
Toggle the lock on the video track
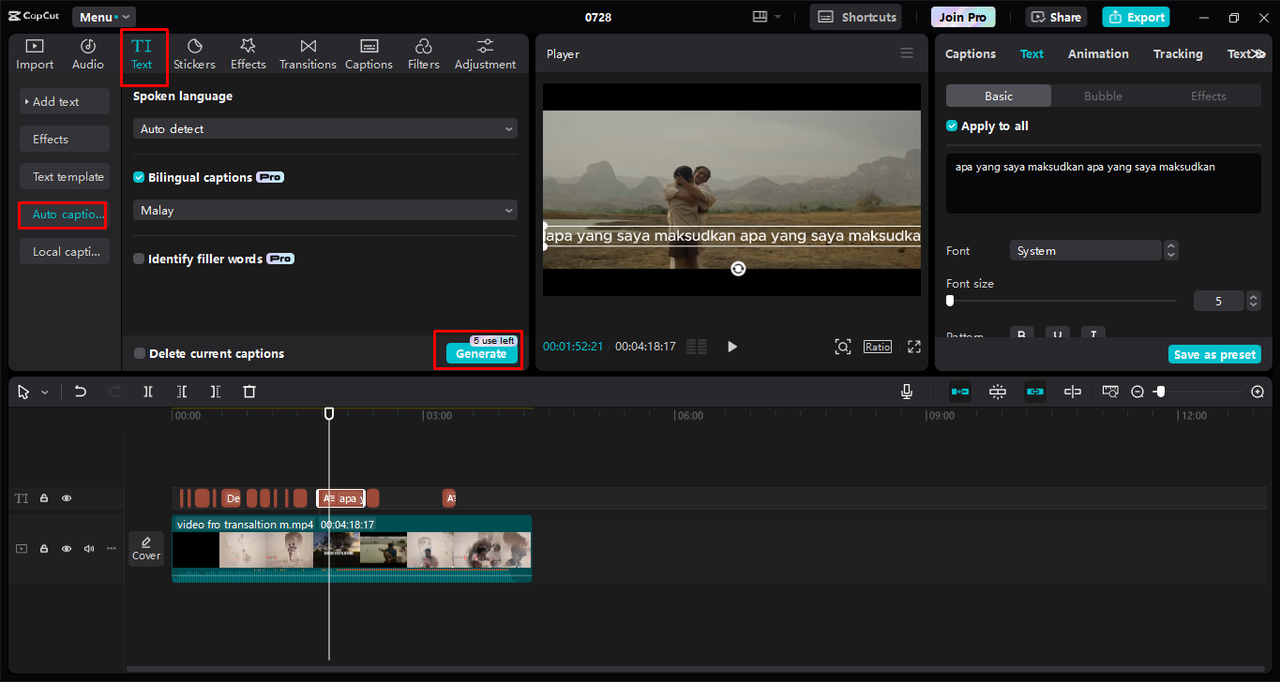coord(44,549)
